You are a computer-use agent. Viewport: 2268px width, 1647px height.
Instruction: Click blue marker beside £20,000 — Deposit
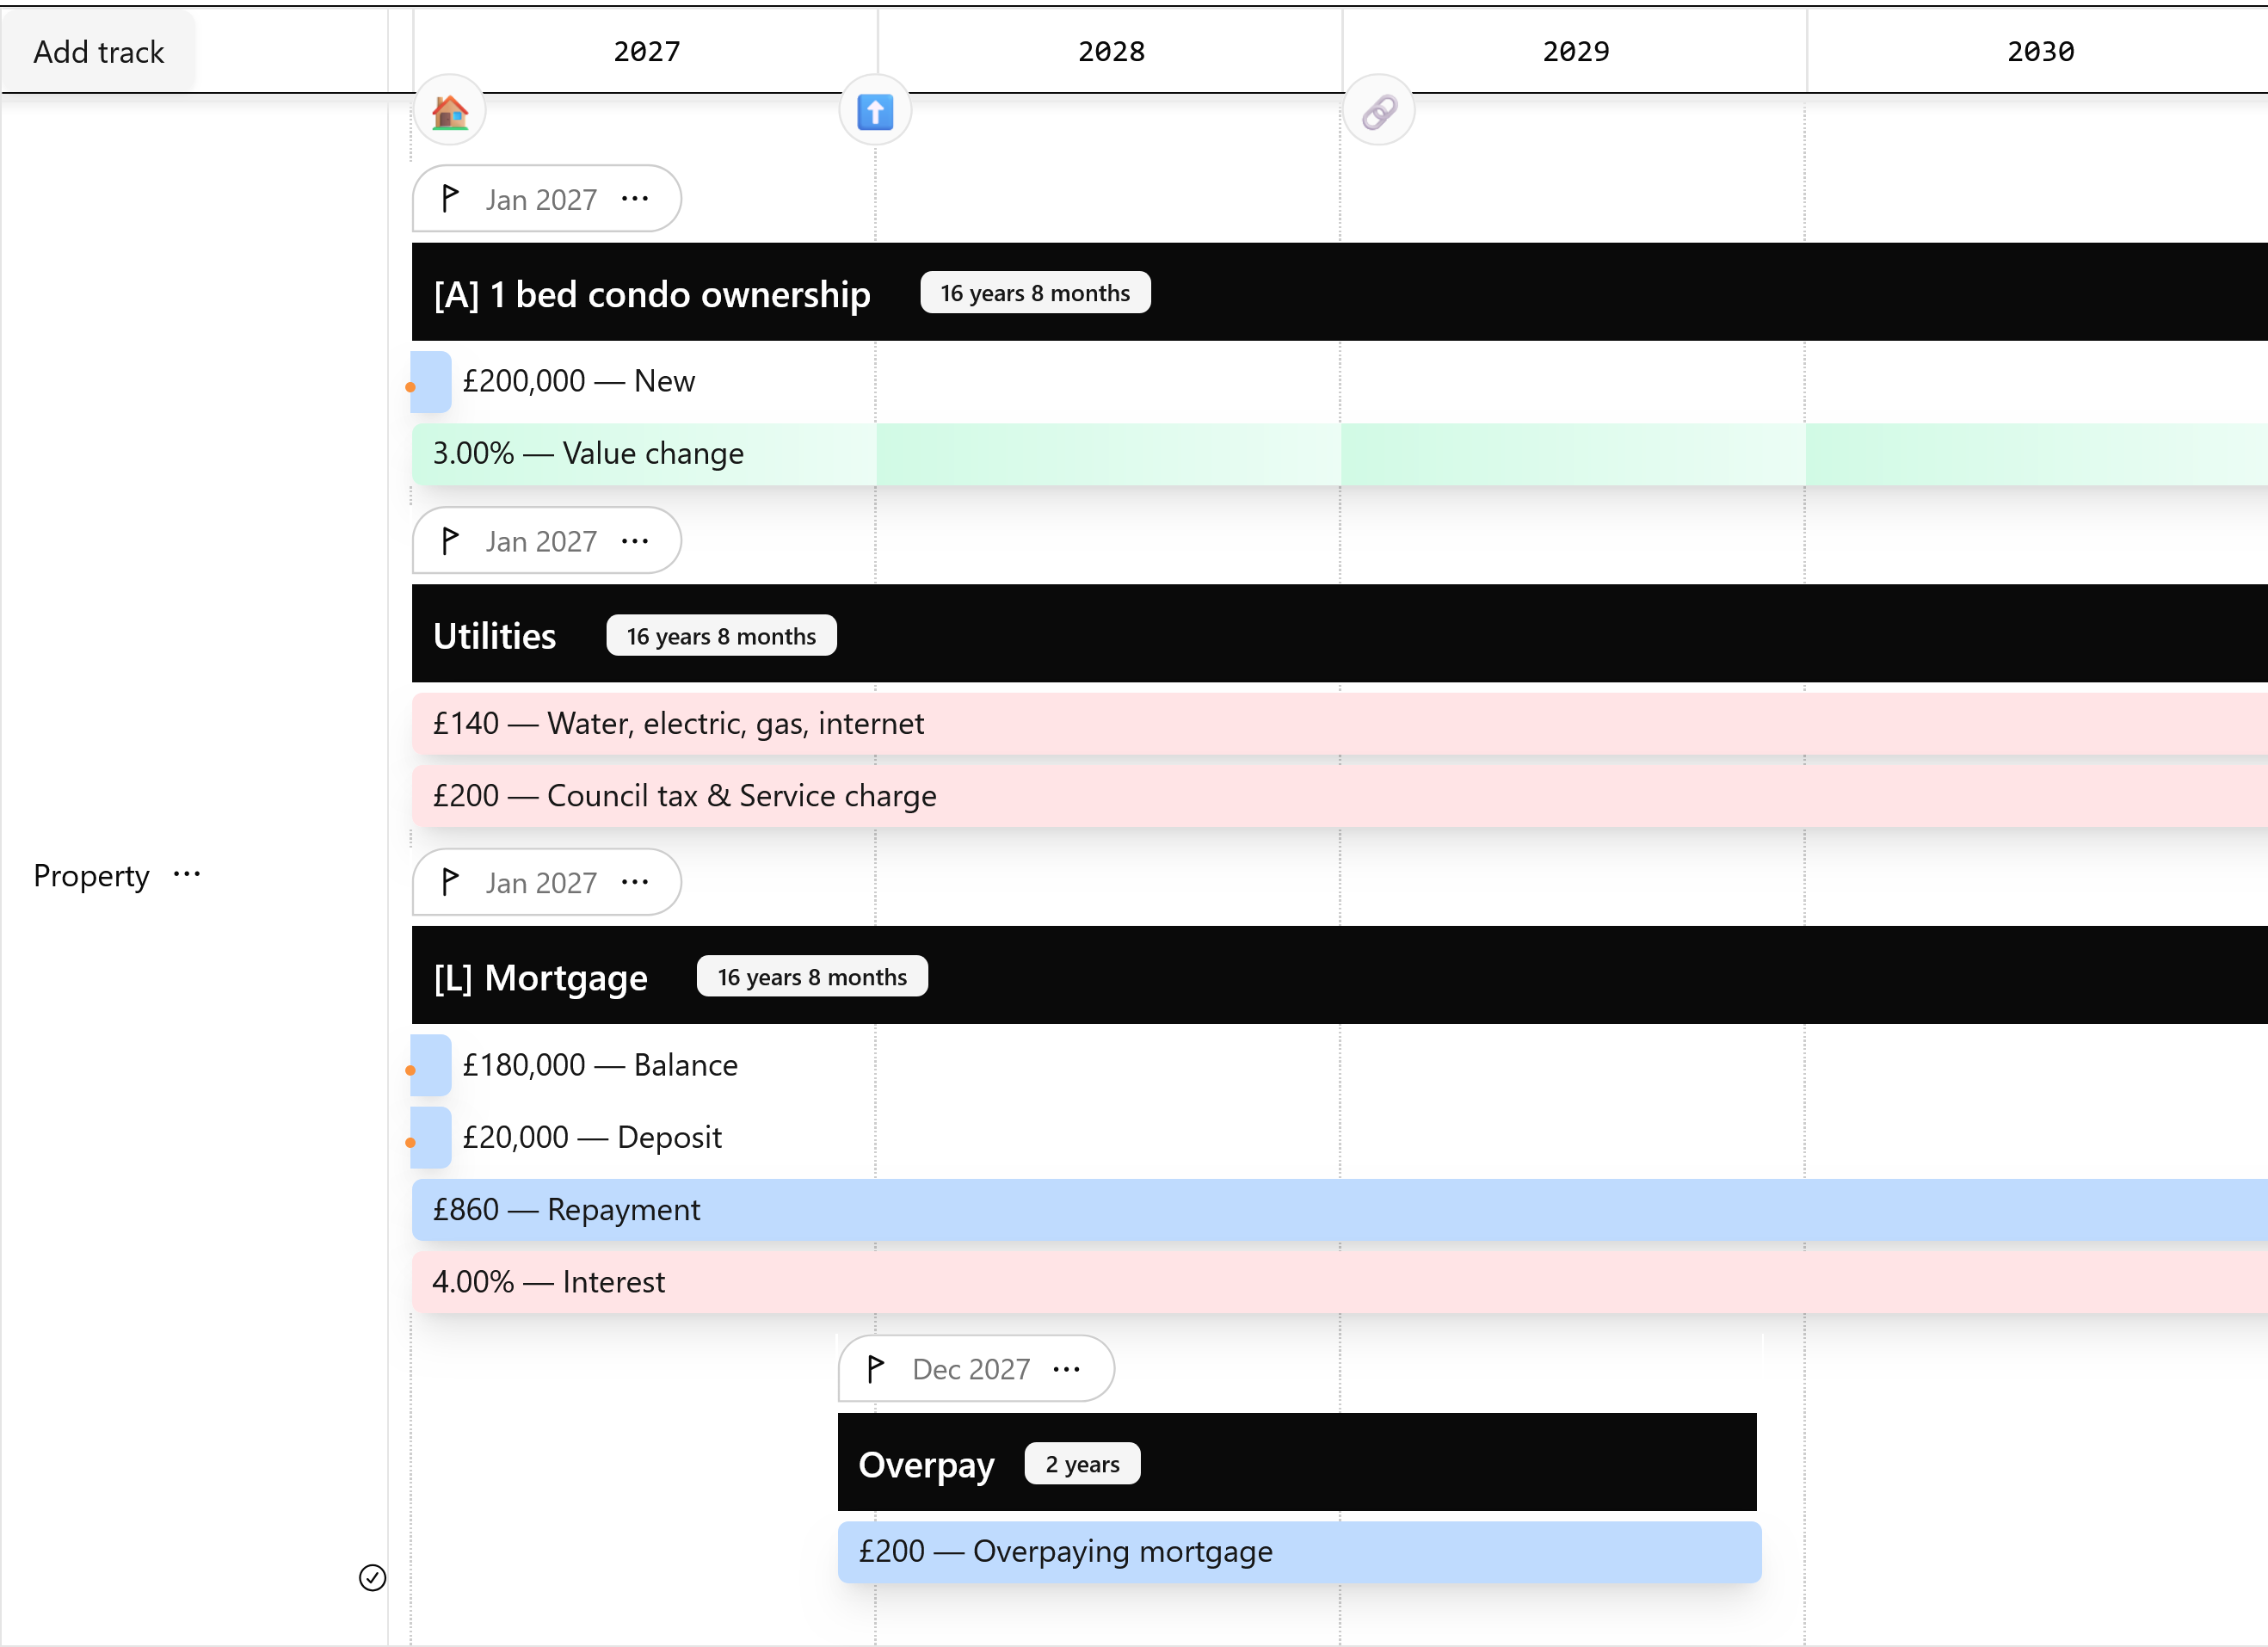(x=431, y=1138)
